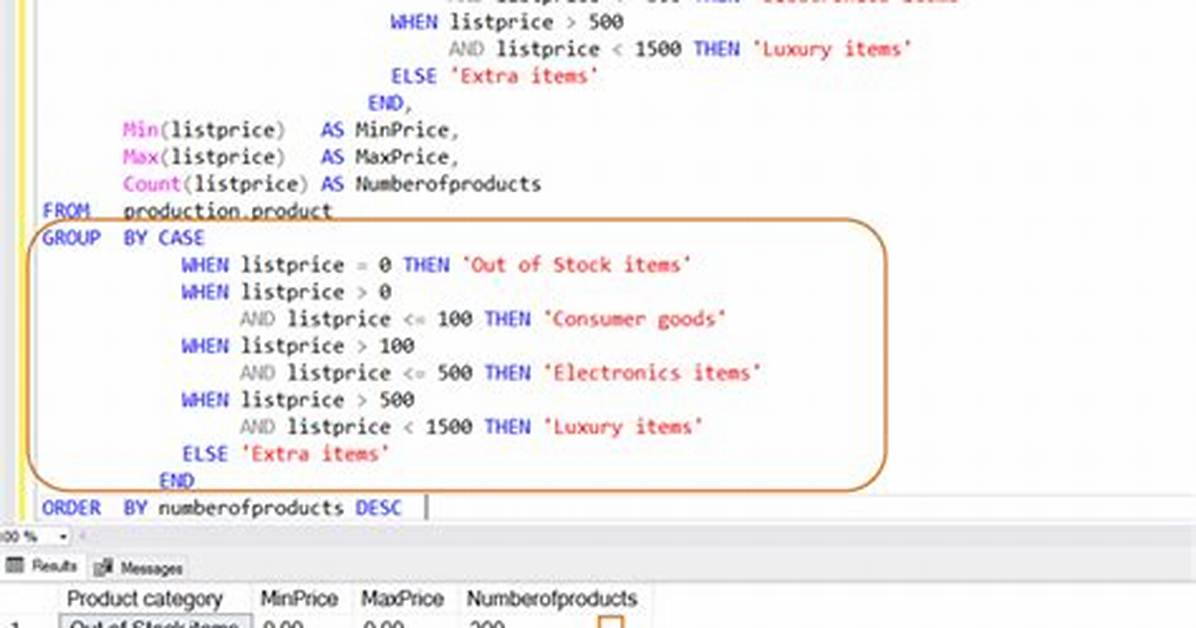Click the DESC keyword
The image size is (1196, 628).
pyautogui.click(x=378, y=507)
